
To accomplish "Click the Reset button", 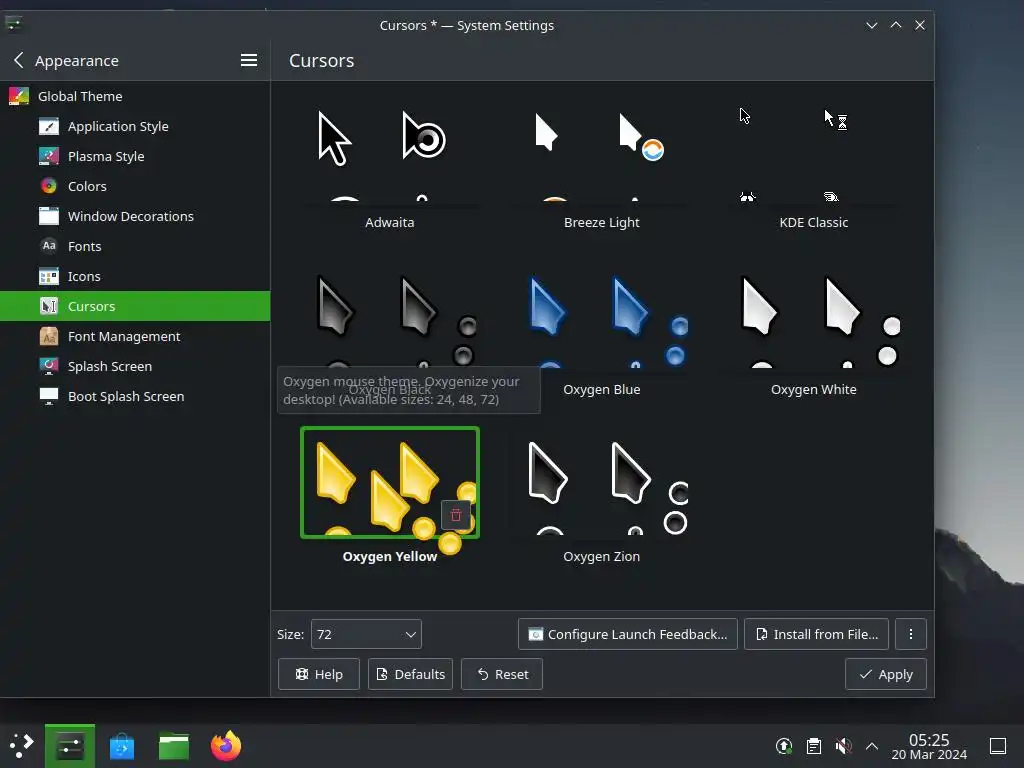I will click(x=502, y=674).
